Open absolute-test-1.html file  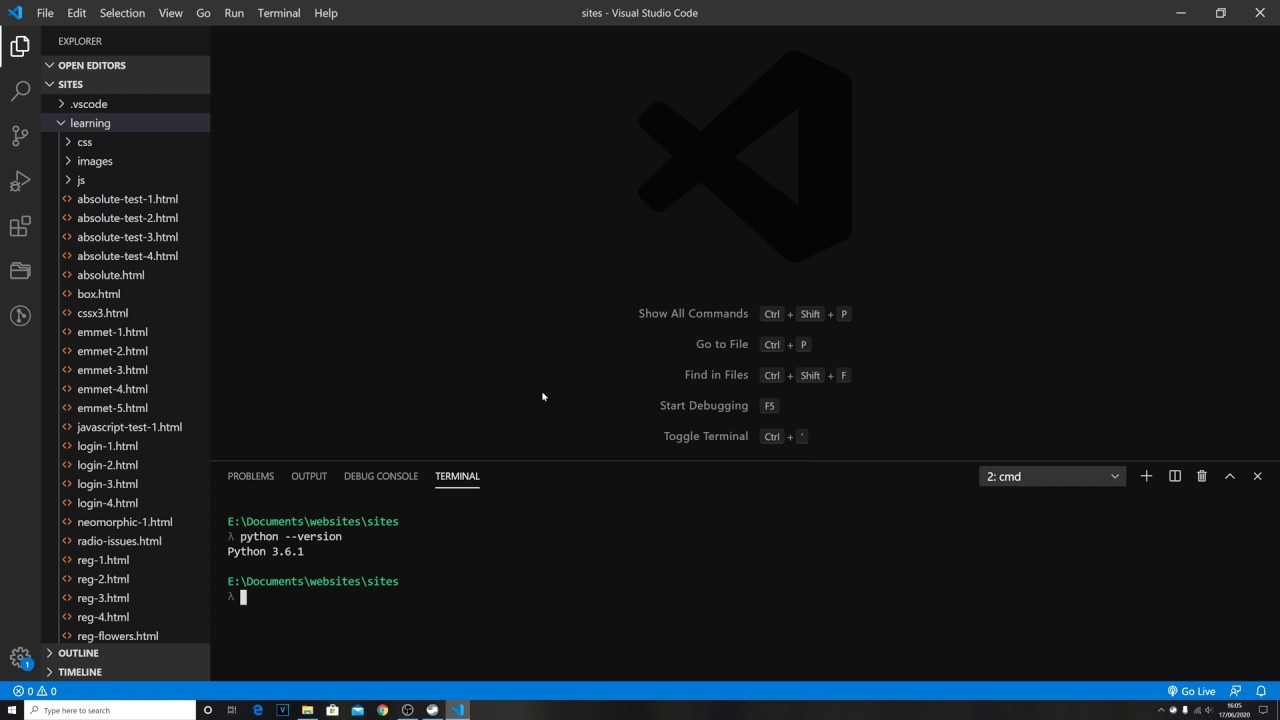tap(126, 199)
